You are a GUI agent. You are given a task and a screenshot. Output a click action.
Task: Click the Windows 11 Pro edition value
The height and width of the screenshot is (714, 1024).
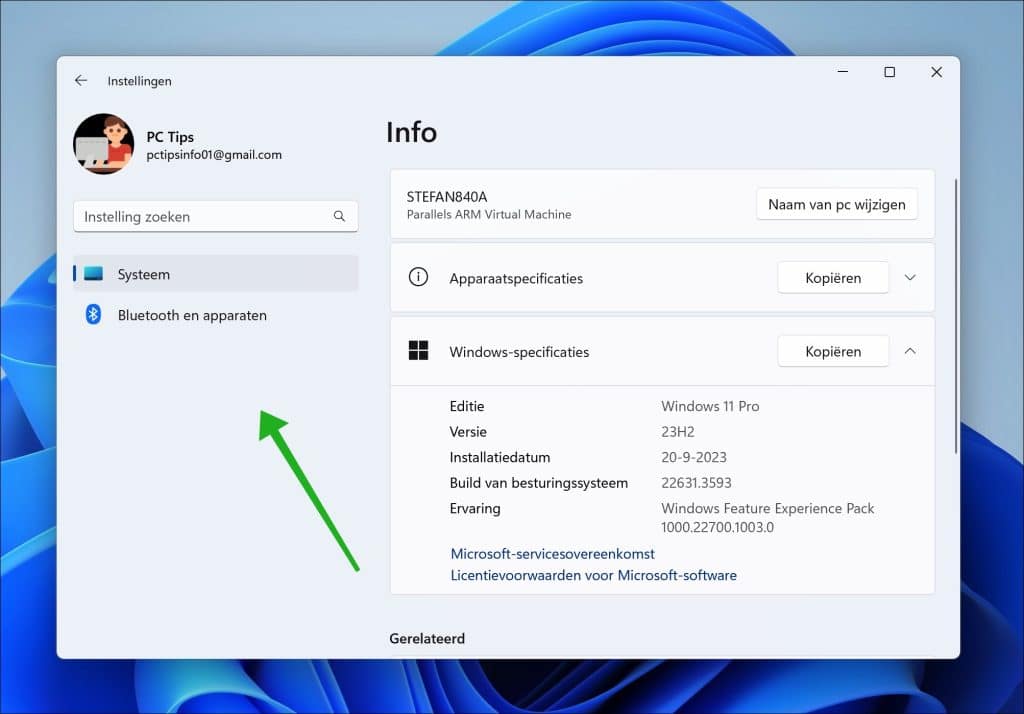point(710,406)
